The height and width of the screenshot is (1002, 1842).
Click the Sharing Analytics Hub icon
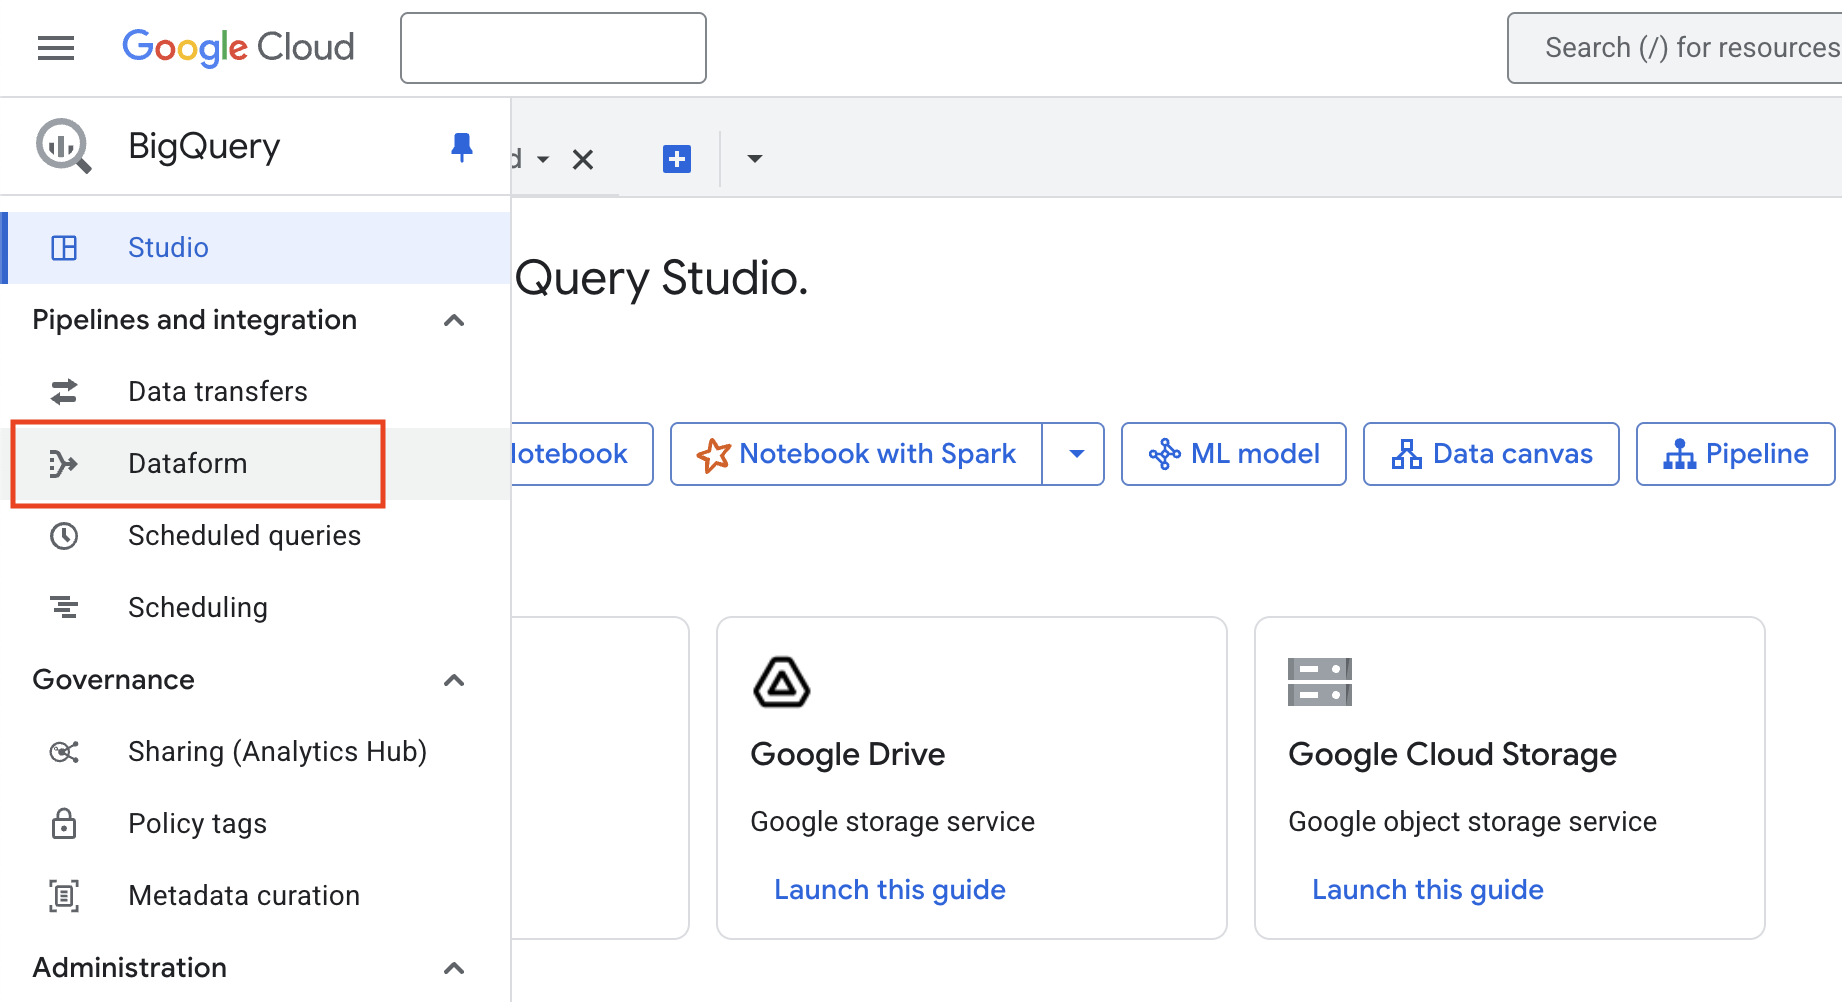pos(64,751)
